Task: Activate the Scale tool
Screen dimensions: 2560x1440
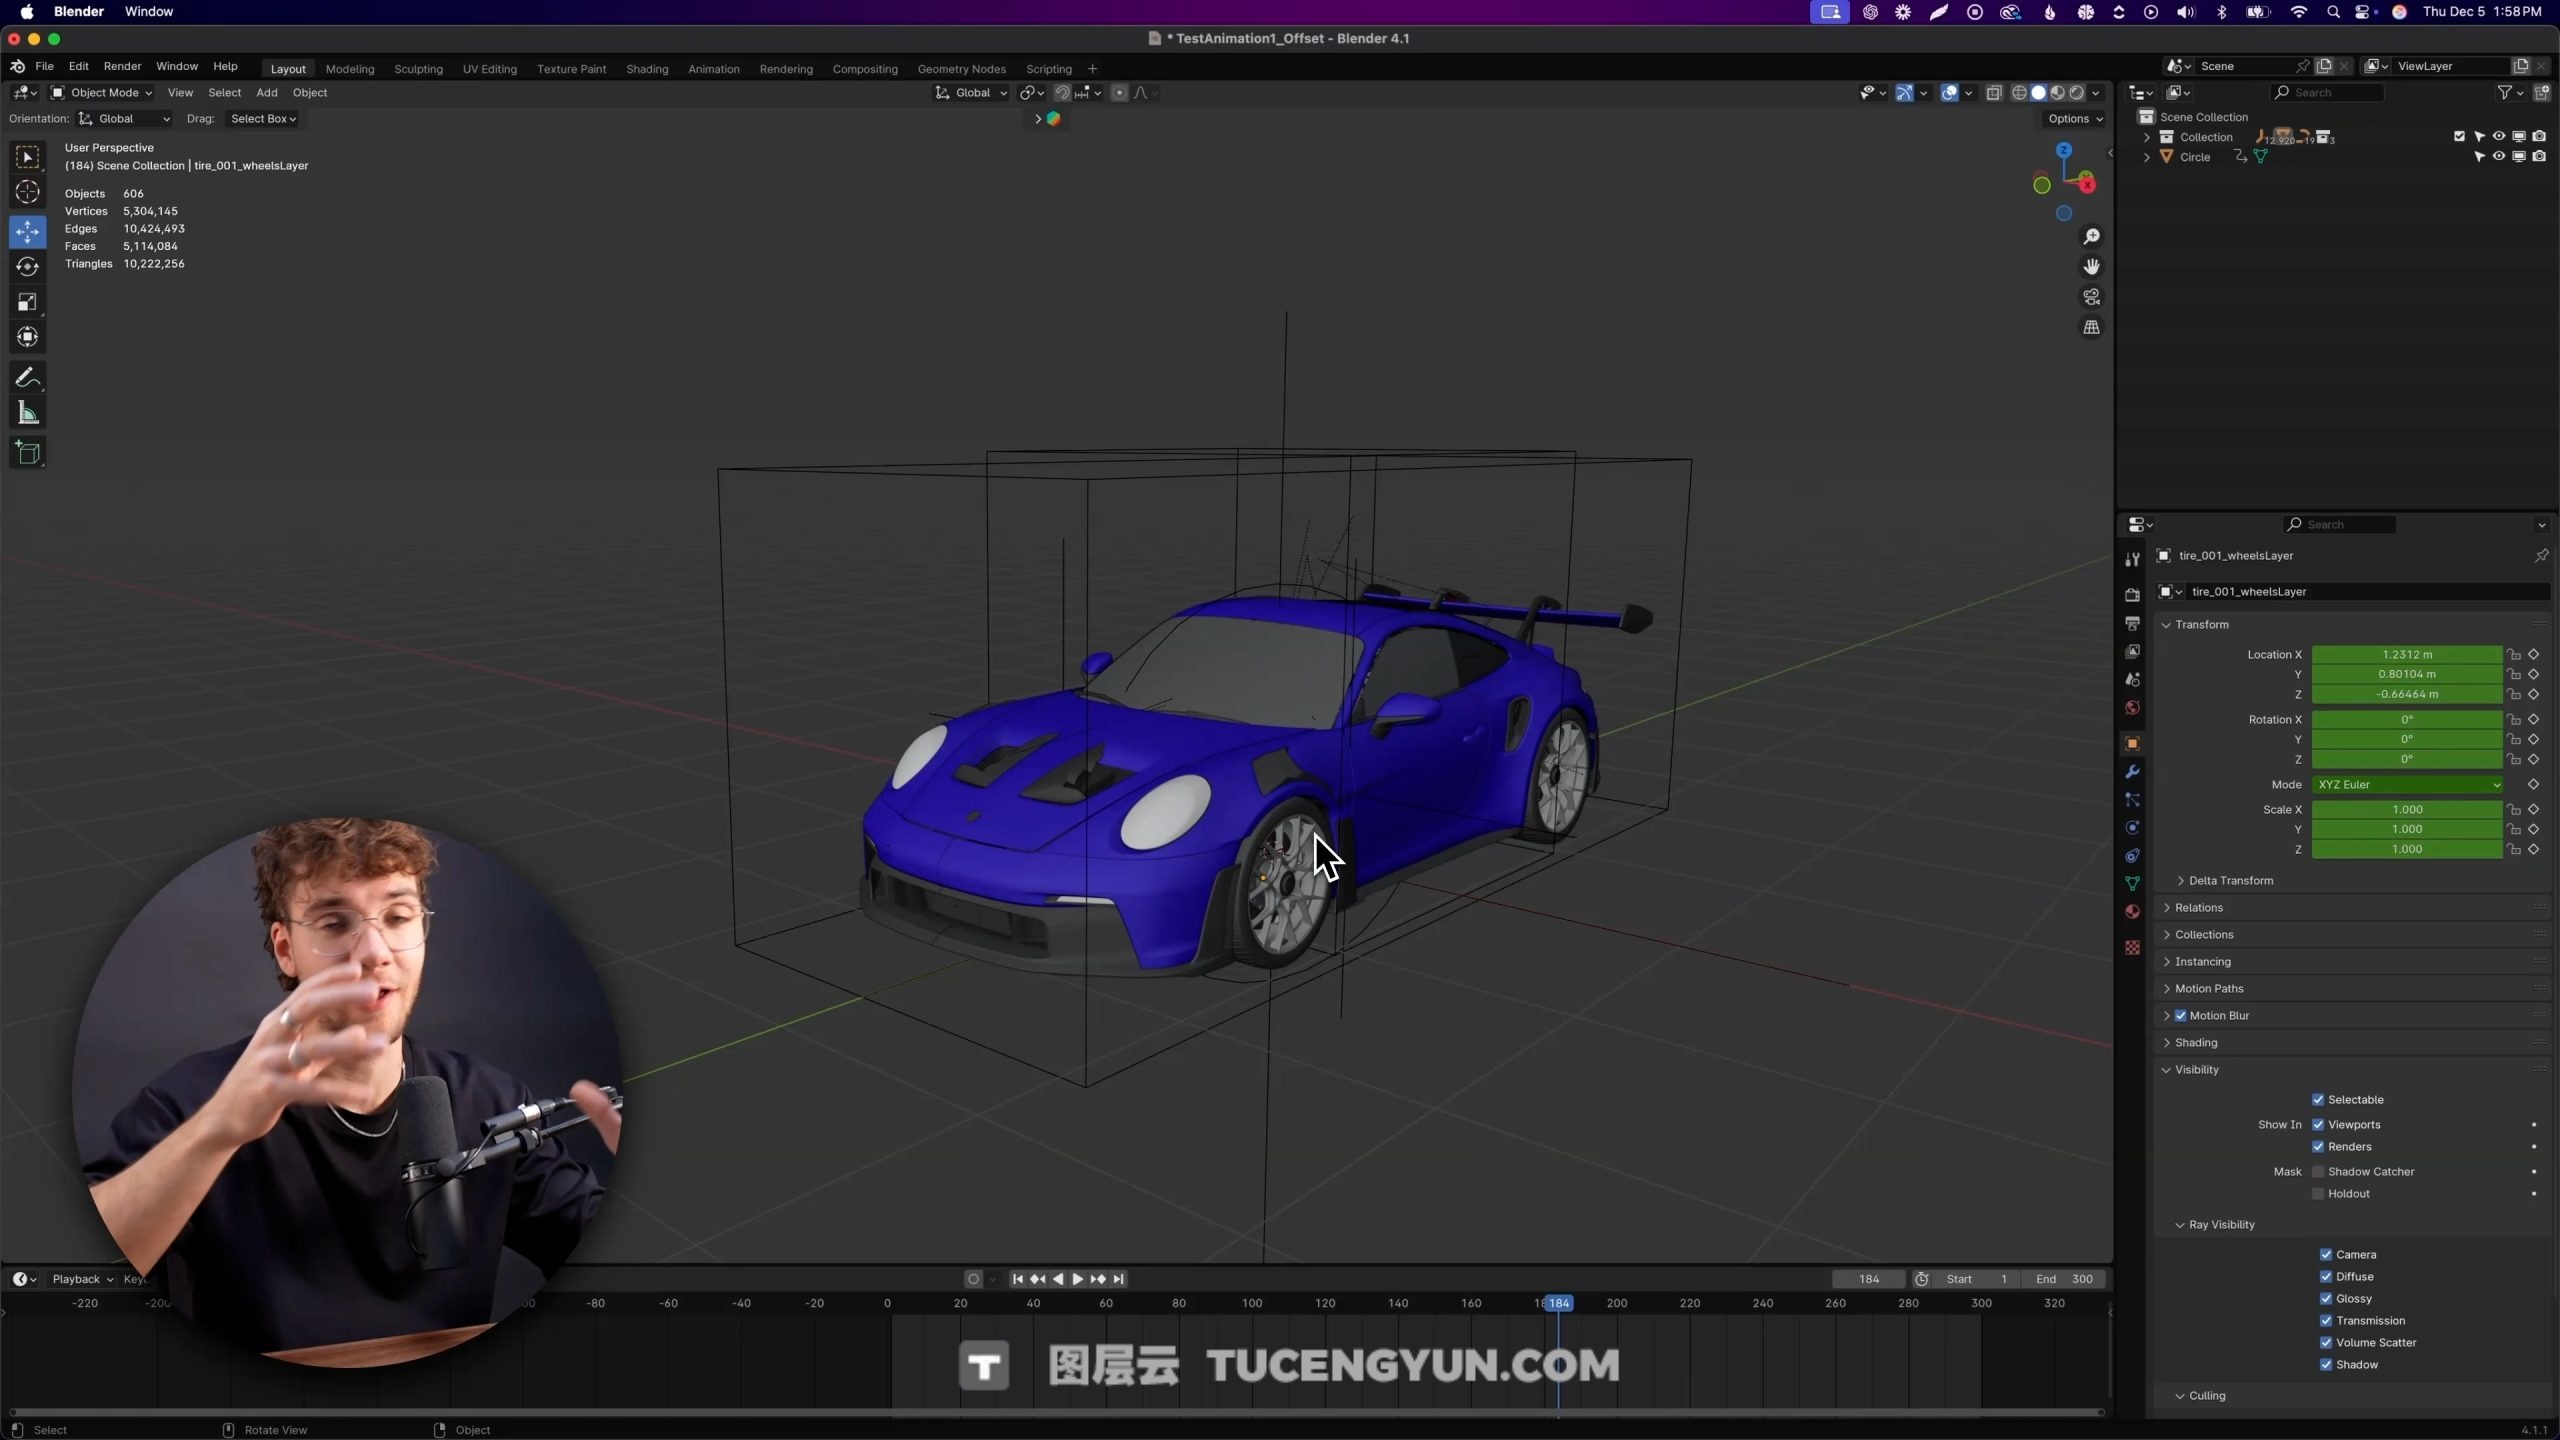Action: point(28,302)
